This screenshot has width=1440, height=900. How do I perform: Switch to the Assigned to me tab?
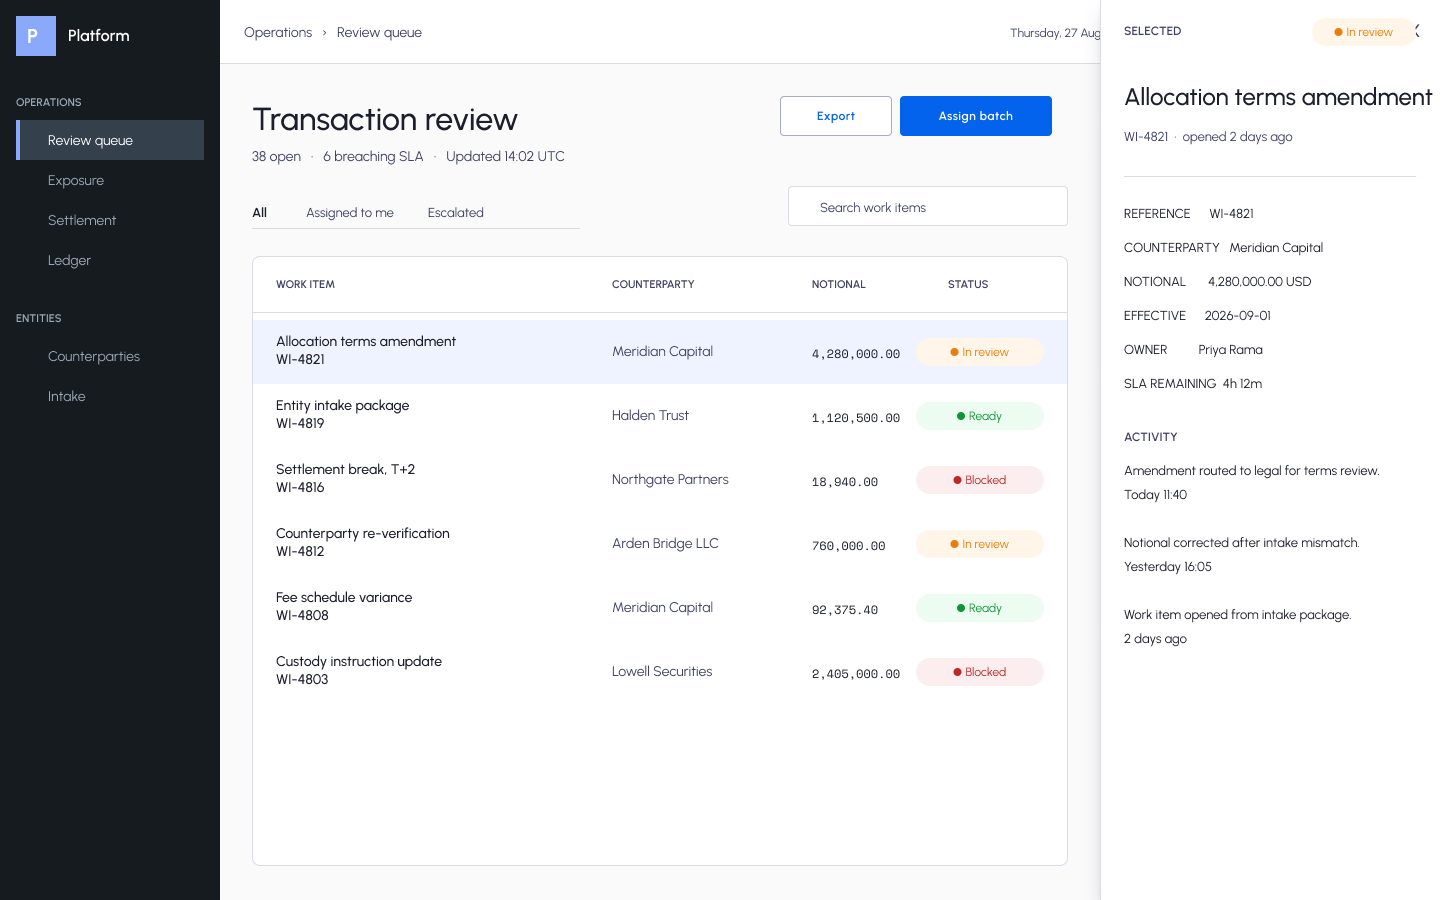(x=350, y=212)
